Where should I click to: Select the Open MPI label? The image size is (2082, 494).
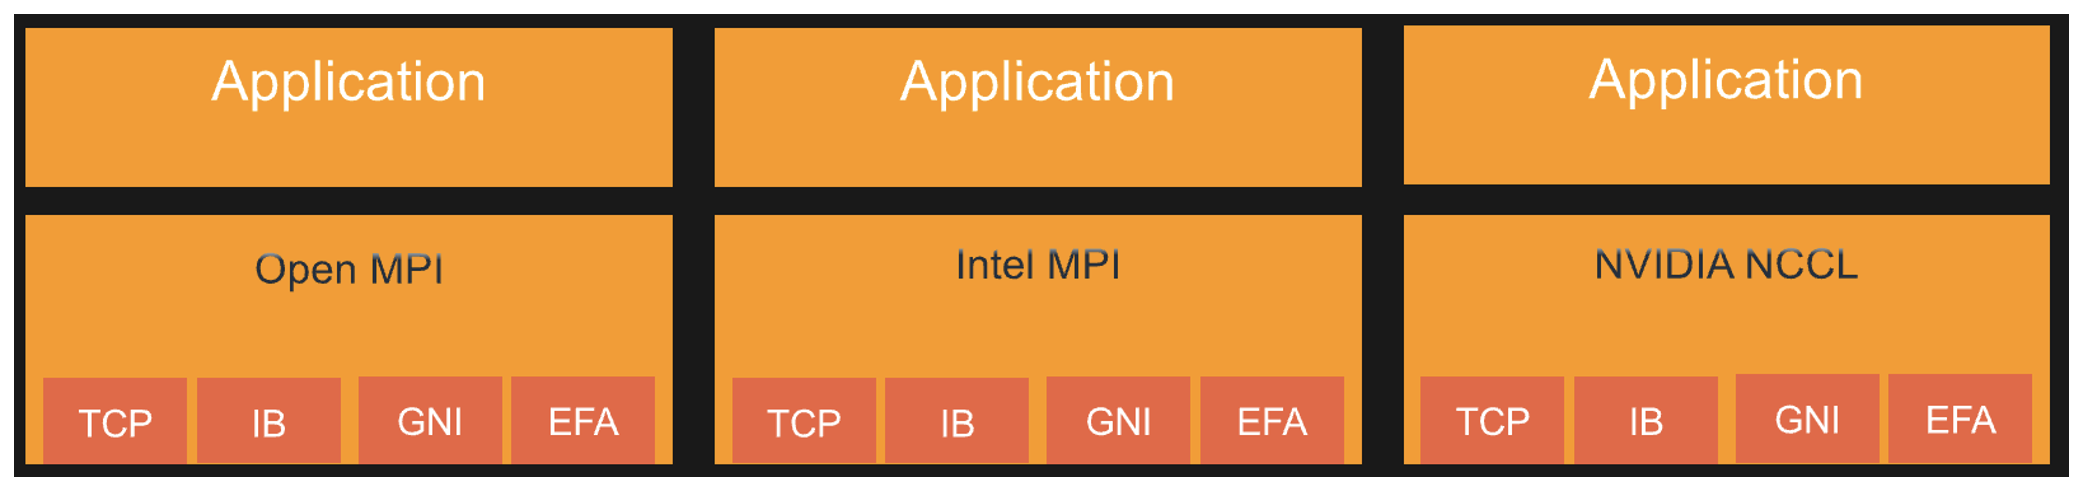tap(349, 269)
